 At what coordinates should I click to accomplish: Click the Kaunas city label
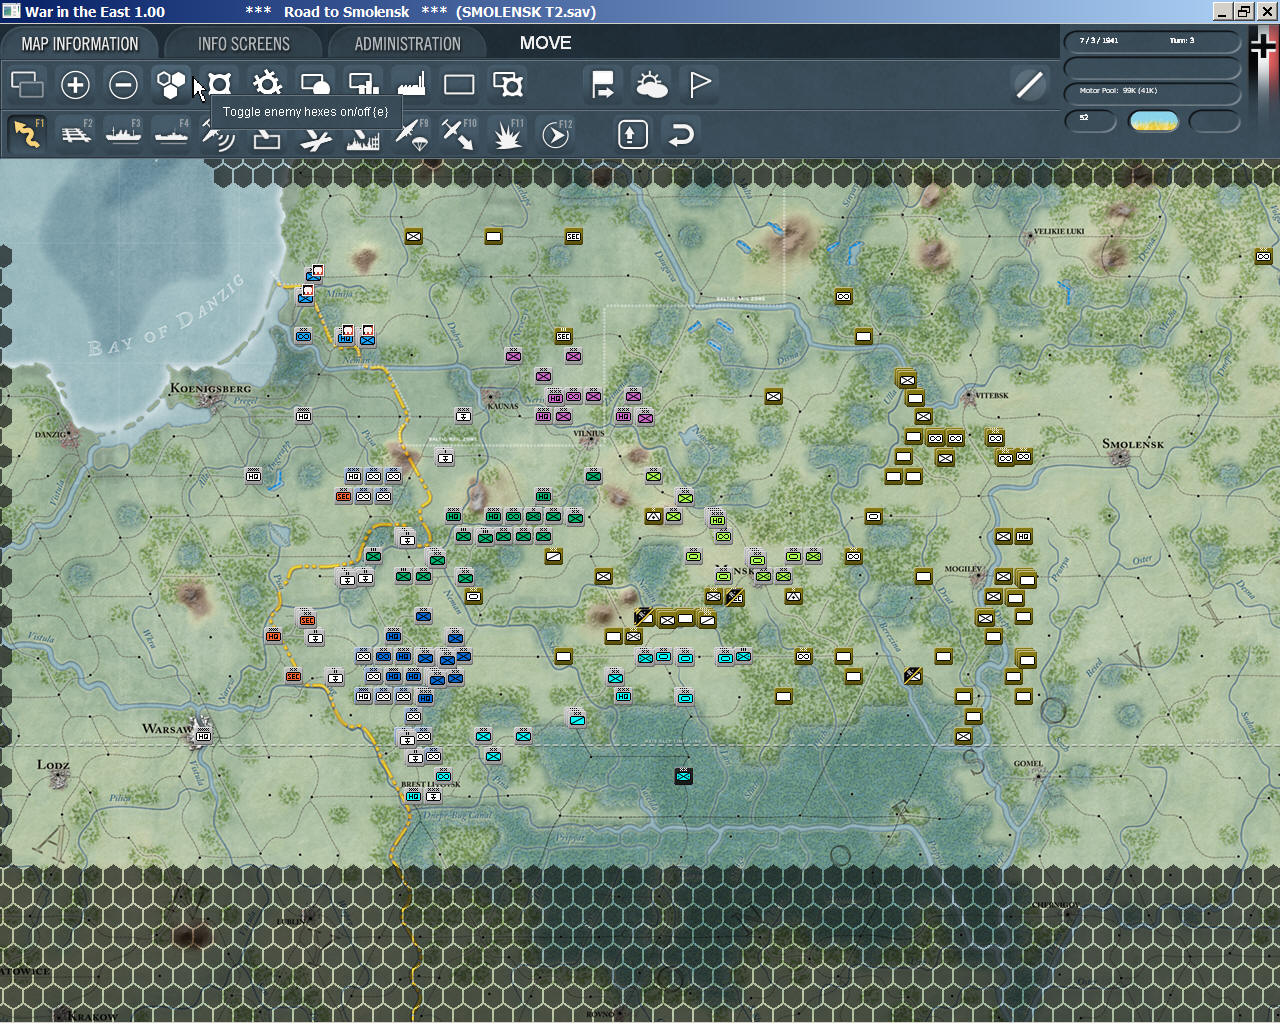503,406
